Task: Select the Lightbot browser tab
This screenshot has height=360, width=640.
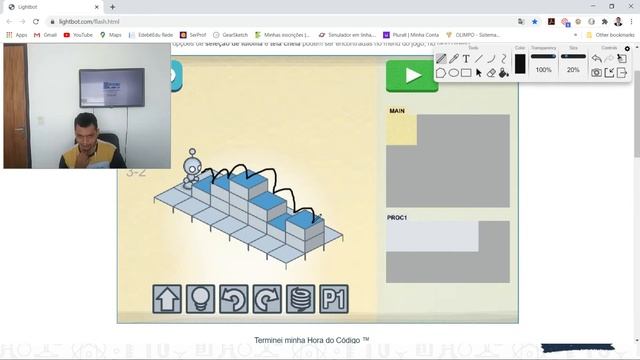Action: point(53,7)
